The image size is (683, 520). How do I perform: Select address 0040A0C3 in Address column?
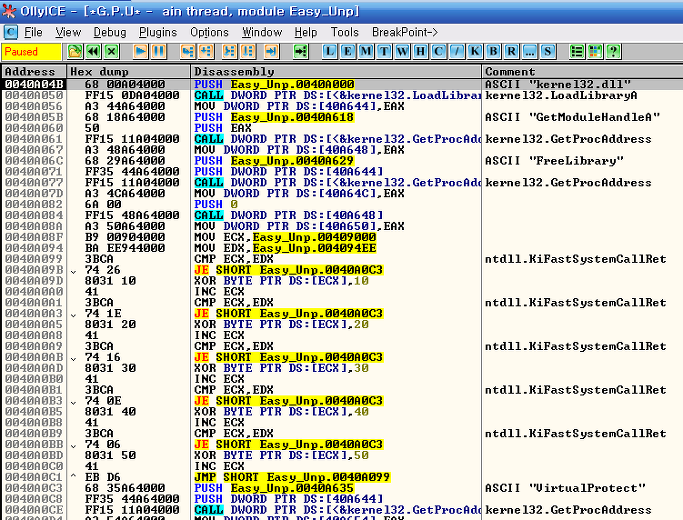click(34, 488)
